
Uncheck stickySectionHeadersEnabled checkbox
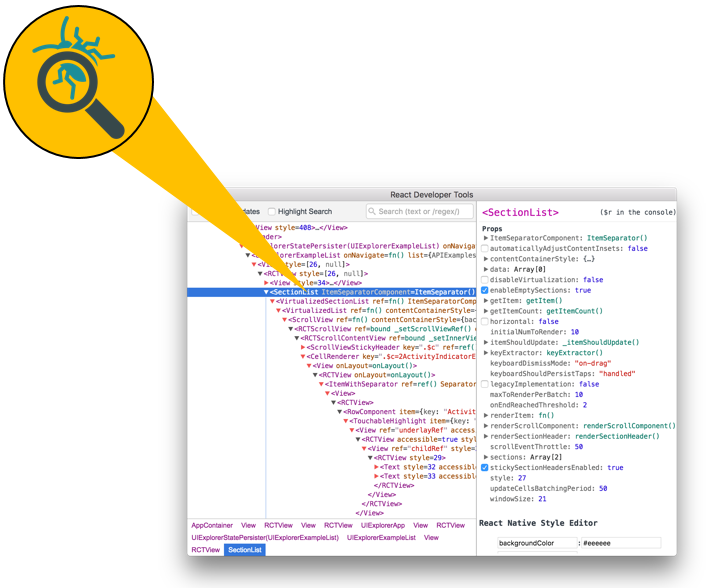pyautogui.click(x=485, y=468)
